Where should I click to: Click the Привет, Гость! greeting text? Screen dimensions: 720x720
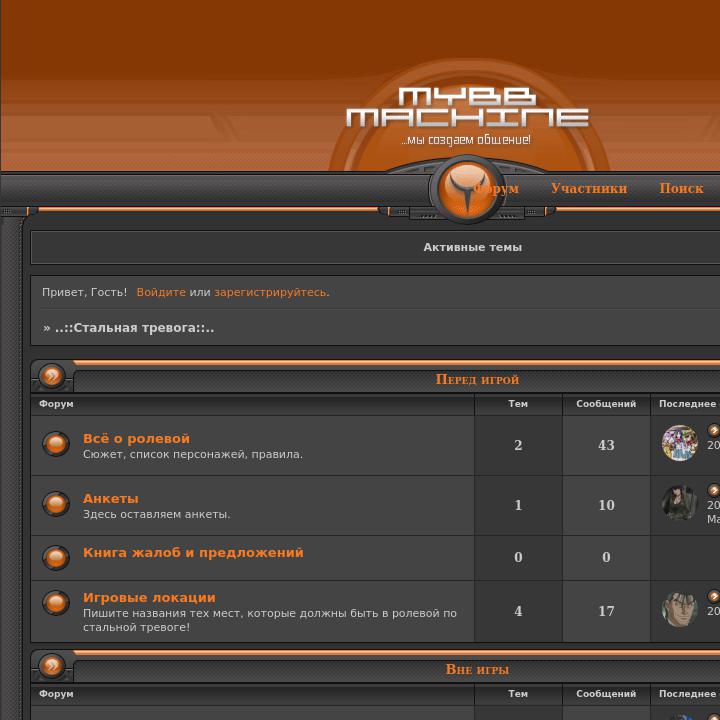[84, 292]
